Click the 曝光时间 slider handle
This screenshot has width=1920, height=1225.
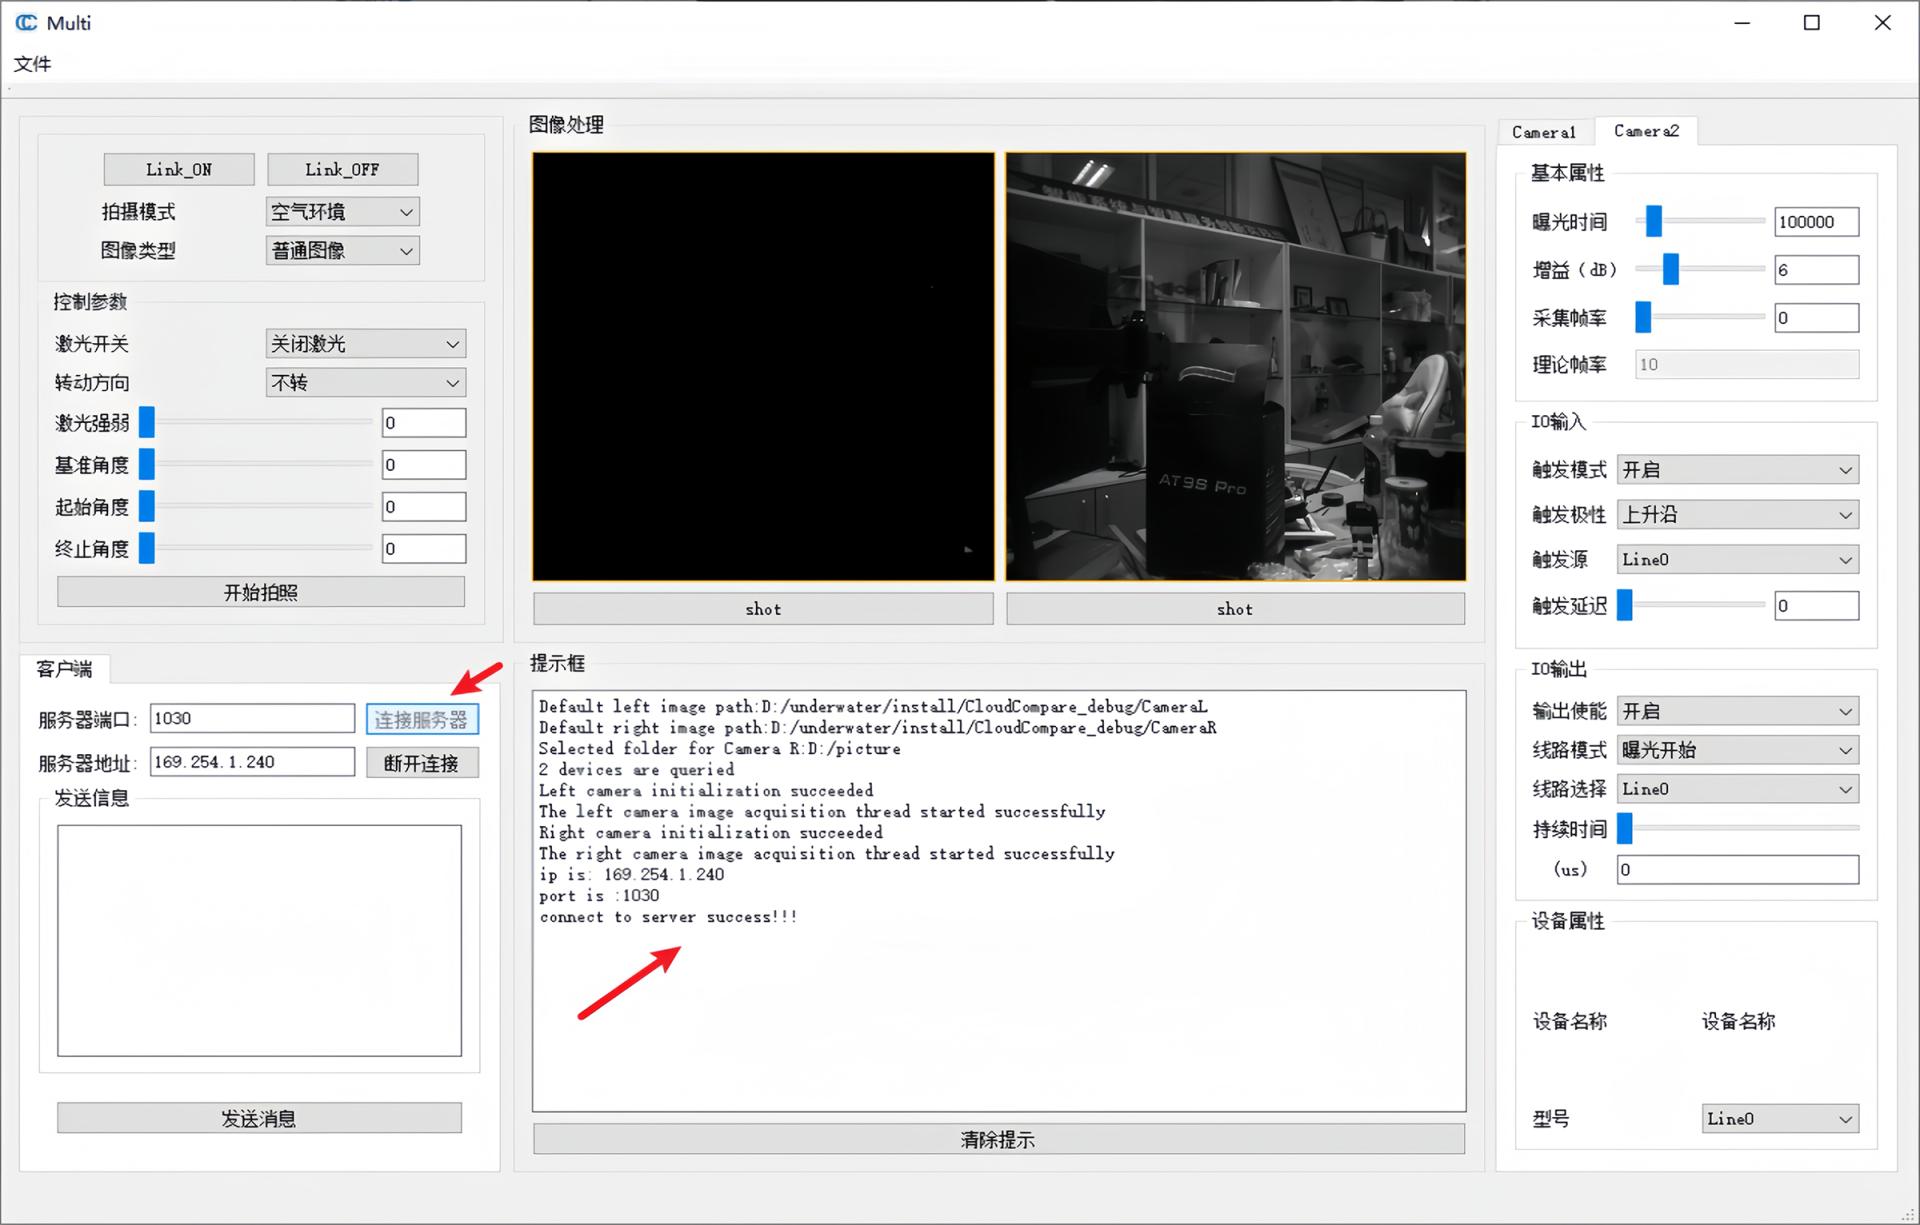point(1653,221)
